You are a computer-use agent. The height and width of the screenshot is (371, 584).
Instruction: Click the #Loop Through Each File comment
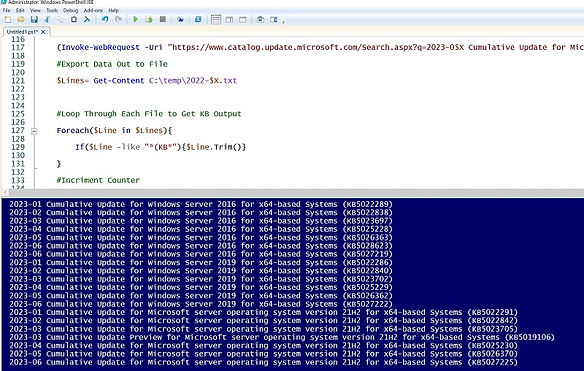(x=149, y=114)
